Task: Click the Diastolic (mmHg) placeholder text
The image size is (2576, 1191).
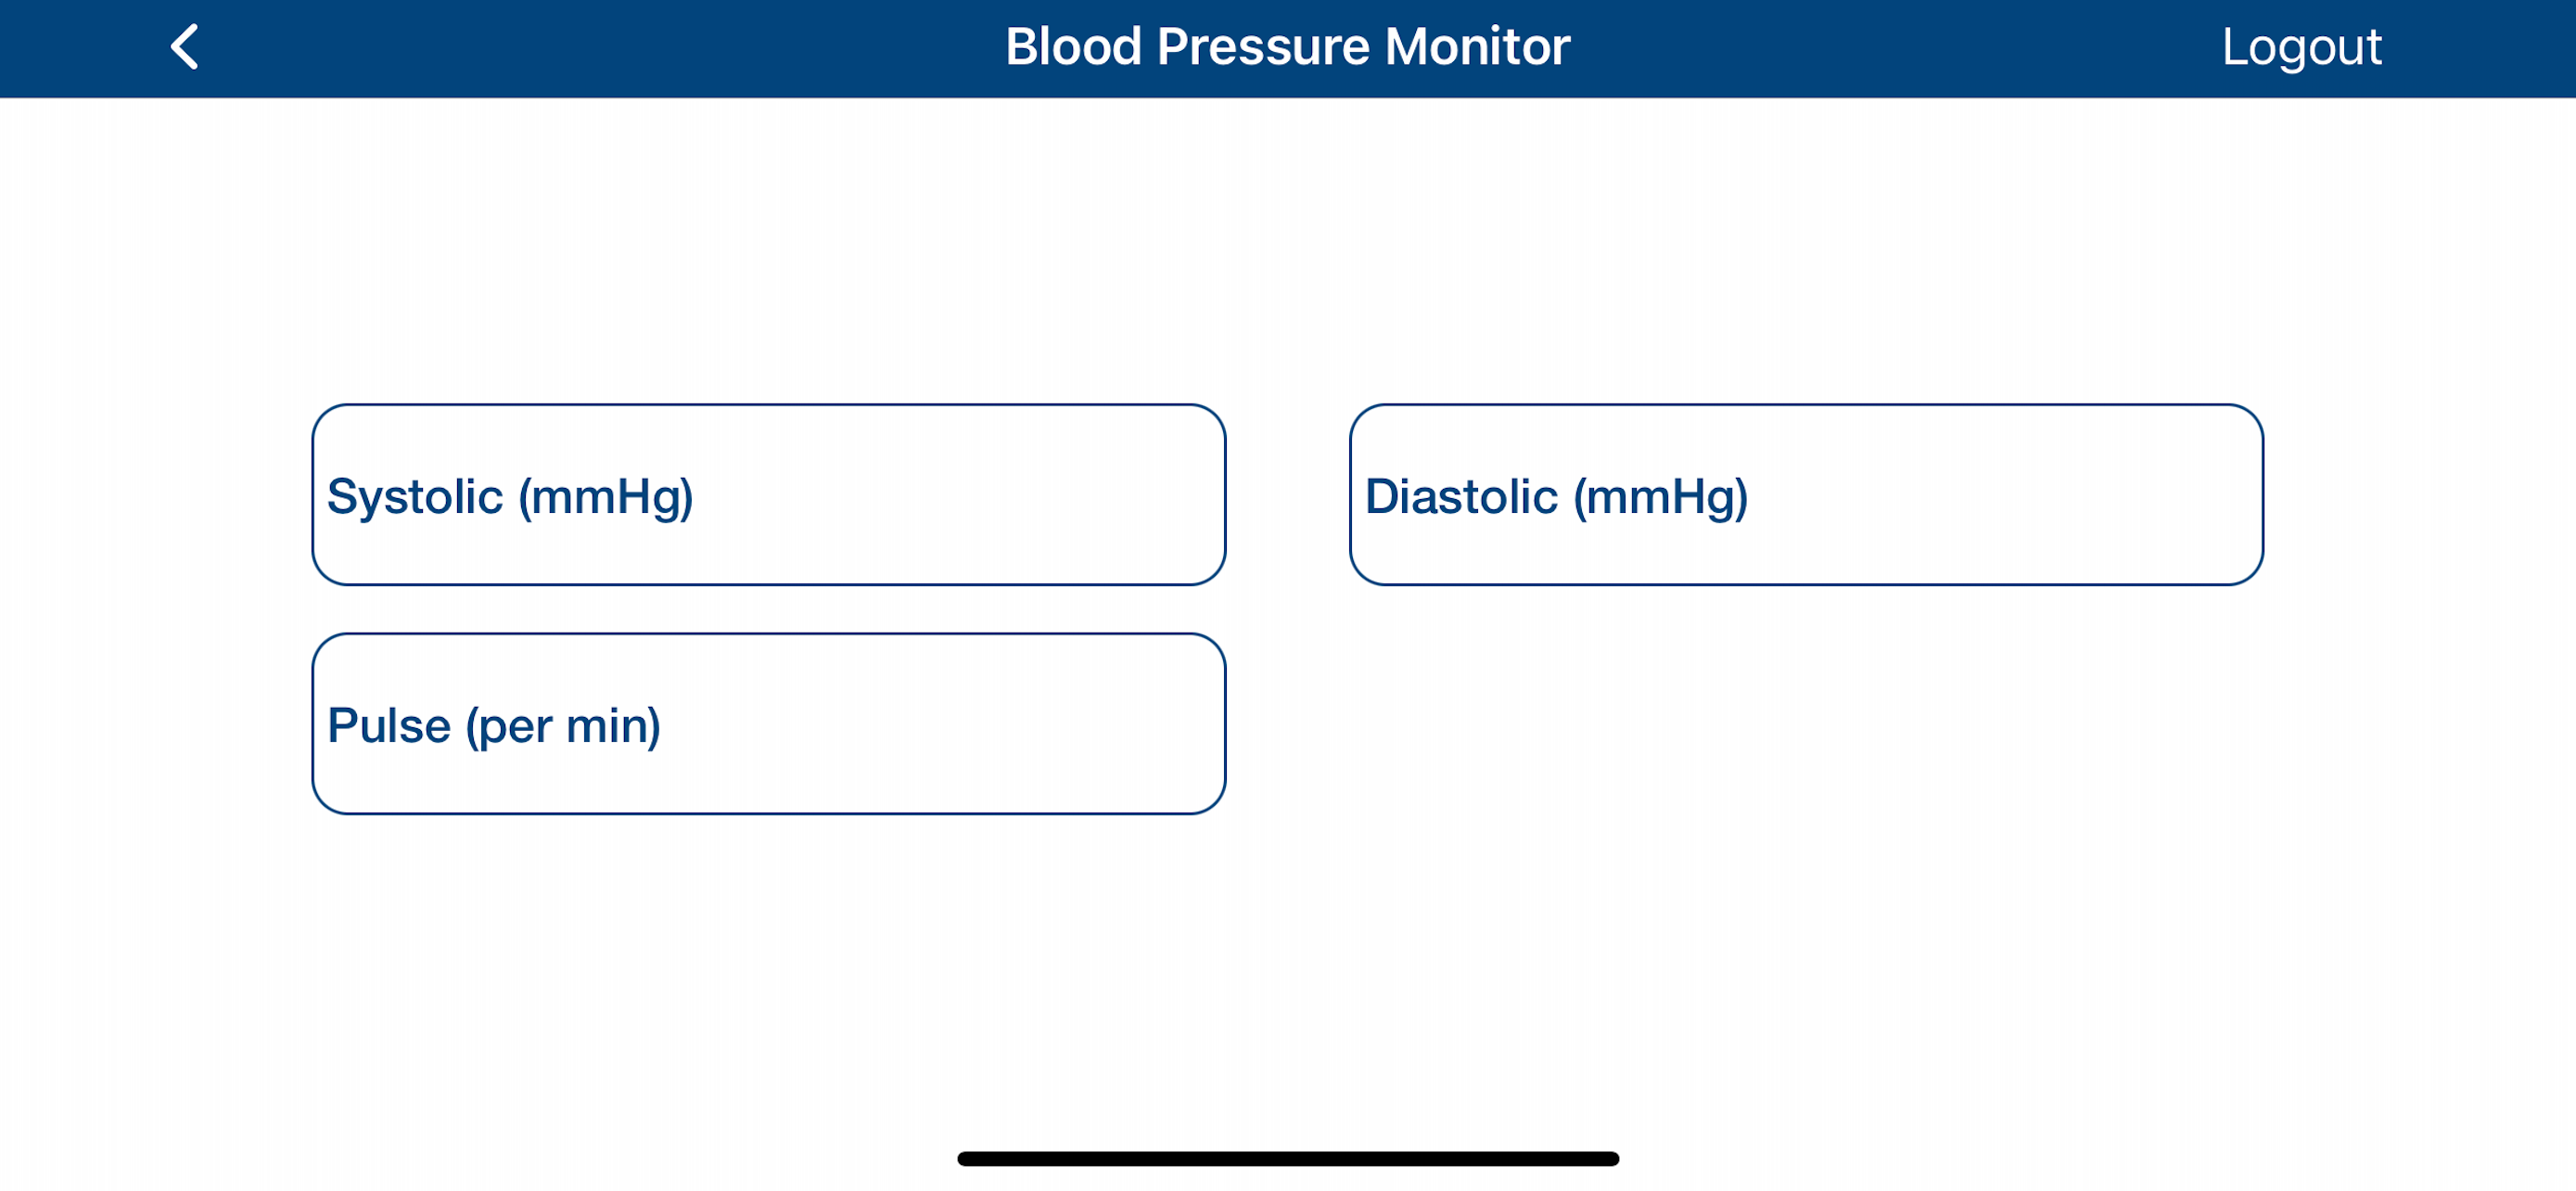Action: point(1556,497)
